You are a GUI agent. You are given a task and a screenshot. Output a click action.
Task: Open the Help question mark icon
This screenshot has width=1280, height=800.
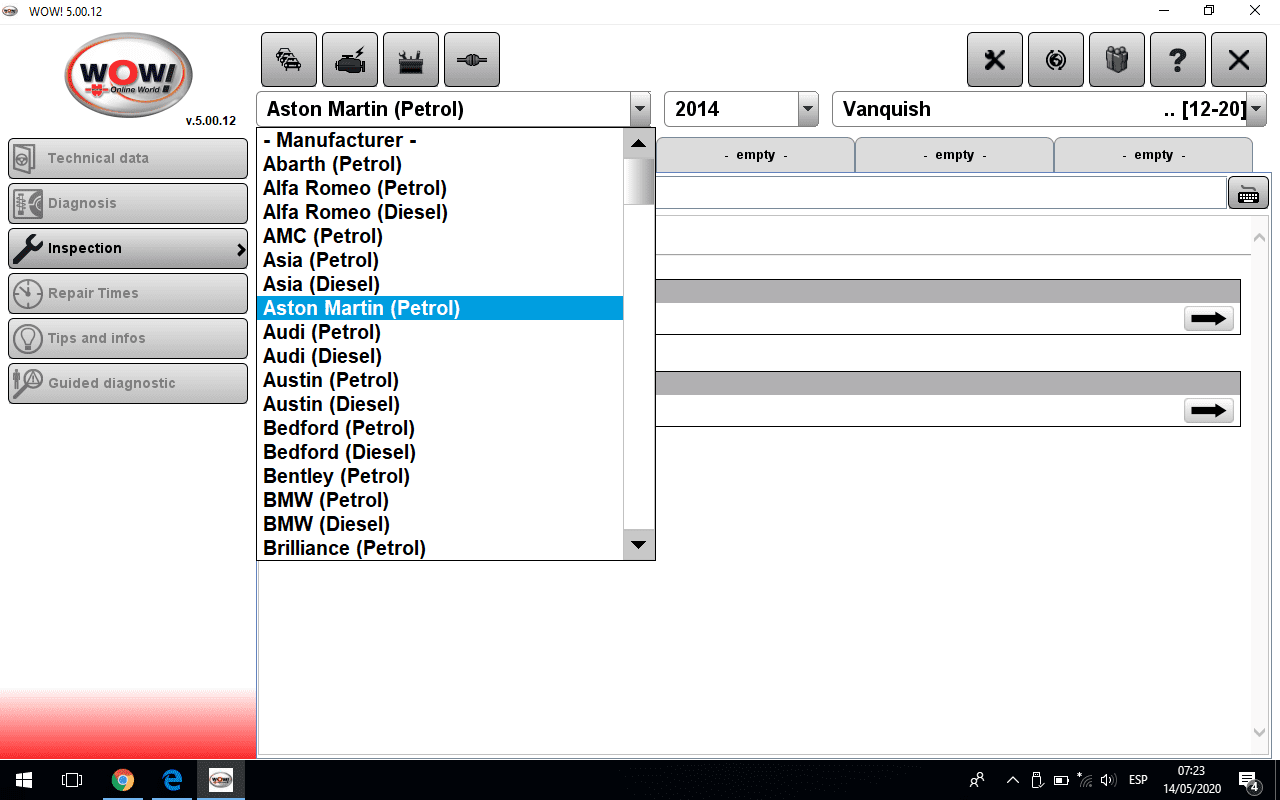point(1178,59)
